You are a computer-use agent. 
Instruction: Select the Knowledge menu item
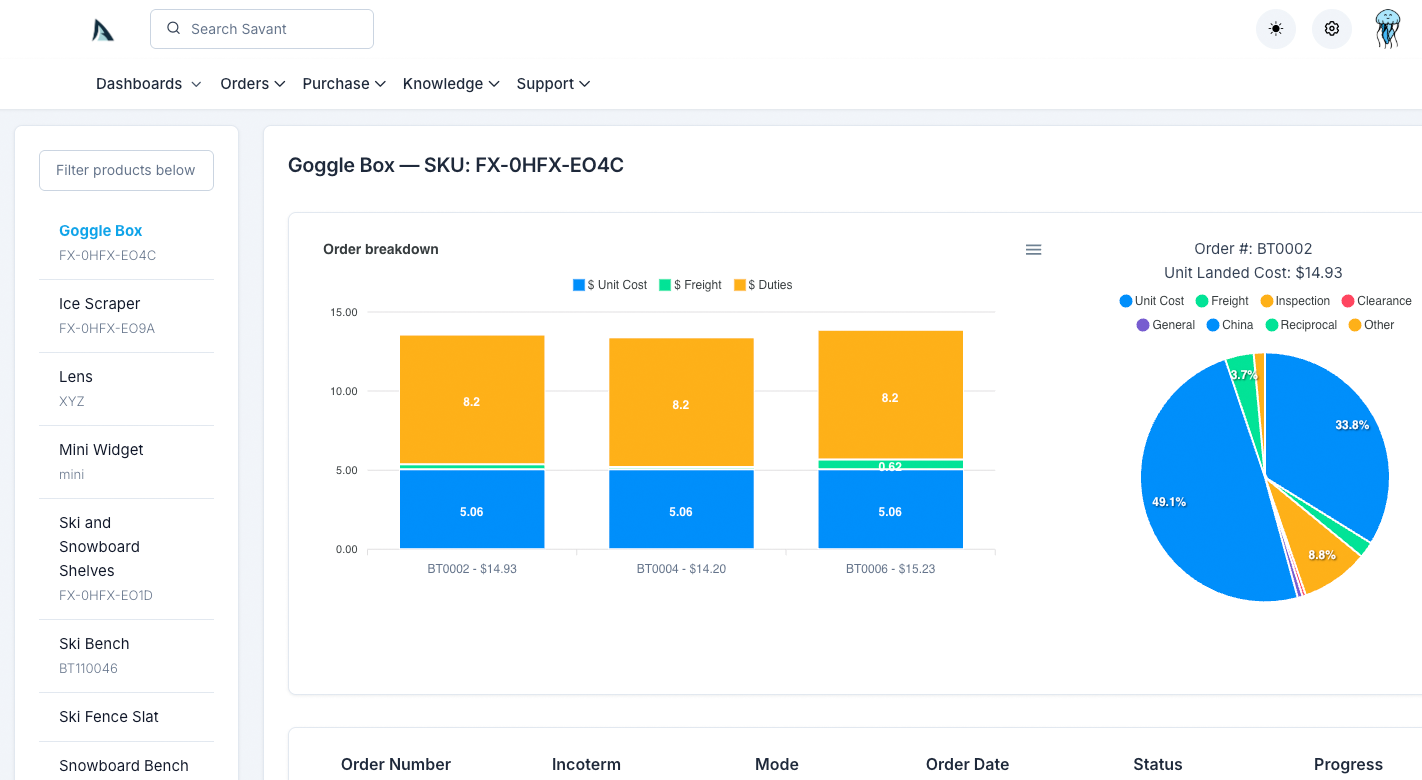451,84
